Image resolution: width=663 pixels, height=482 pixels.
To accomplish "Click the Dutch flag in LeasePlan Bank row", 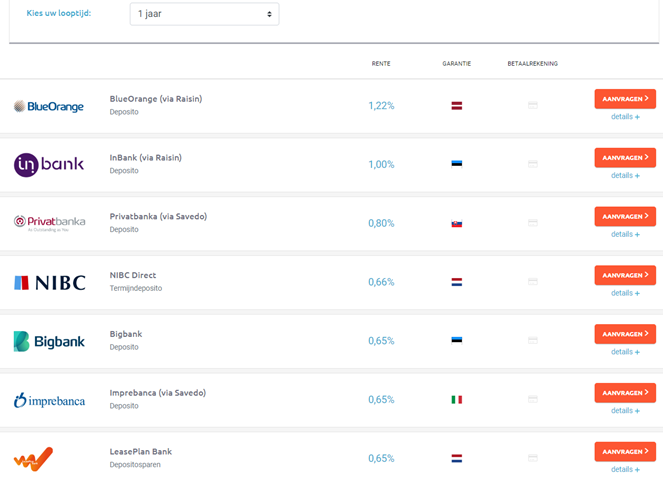I will [457, 458].
